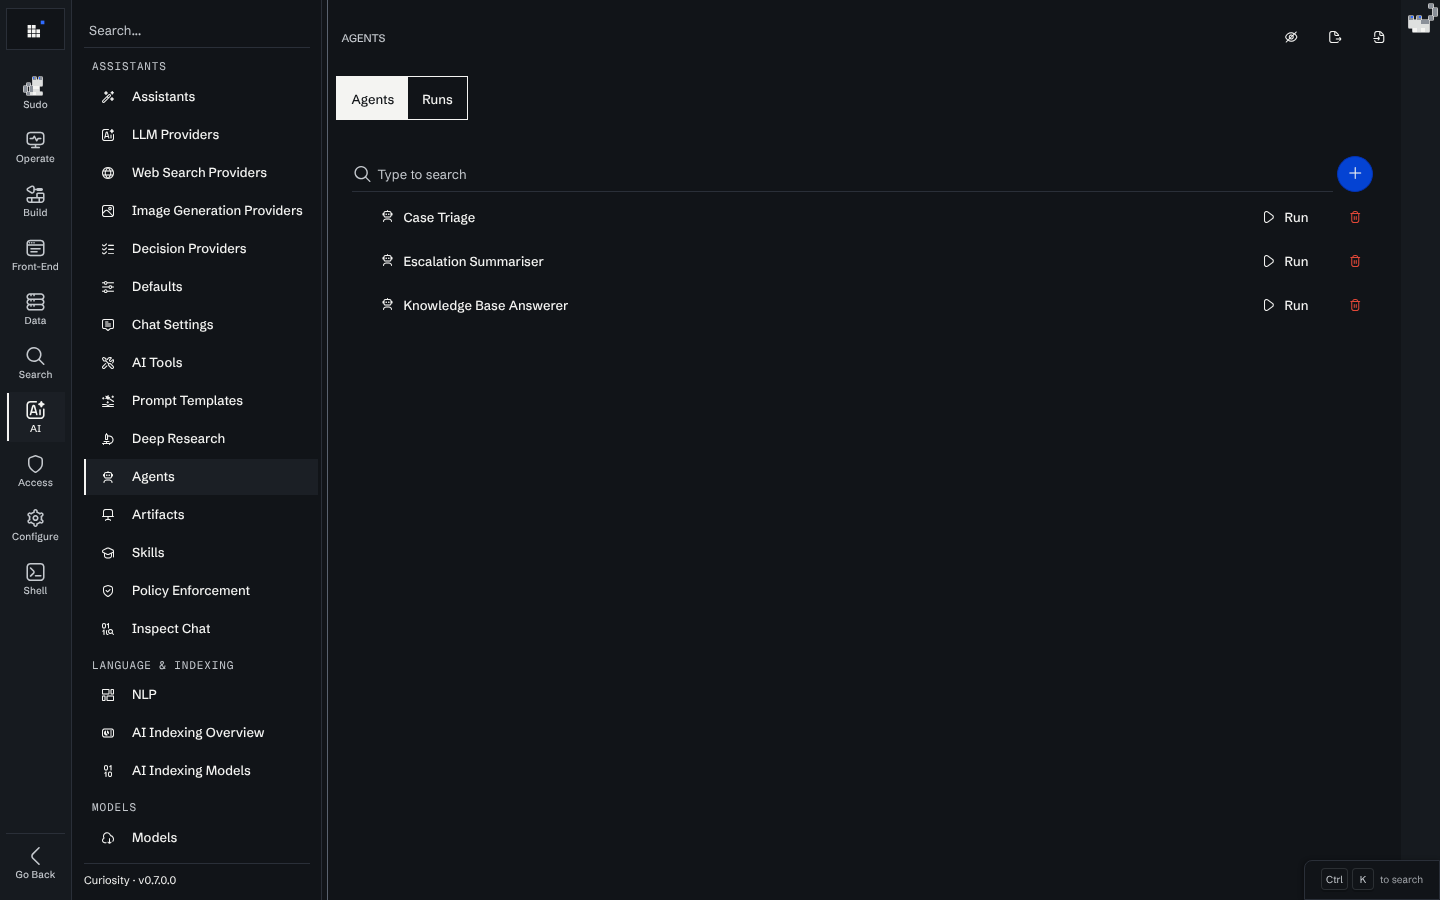Launch the Shell section
Screen dimensions: 1440x900
click(x=35, y=579)
